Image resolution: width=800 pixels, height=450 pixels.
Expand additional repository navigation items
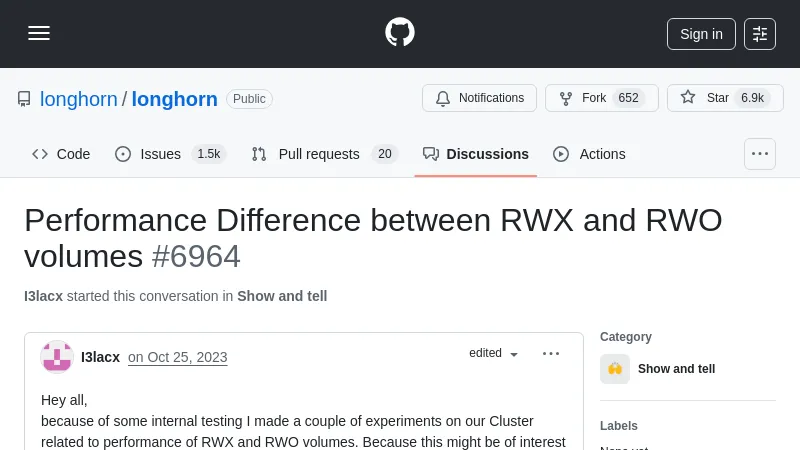point(759,154)
